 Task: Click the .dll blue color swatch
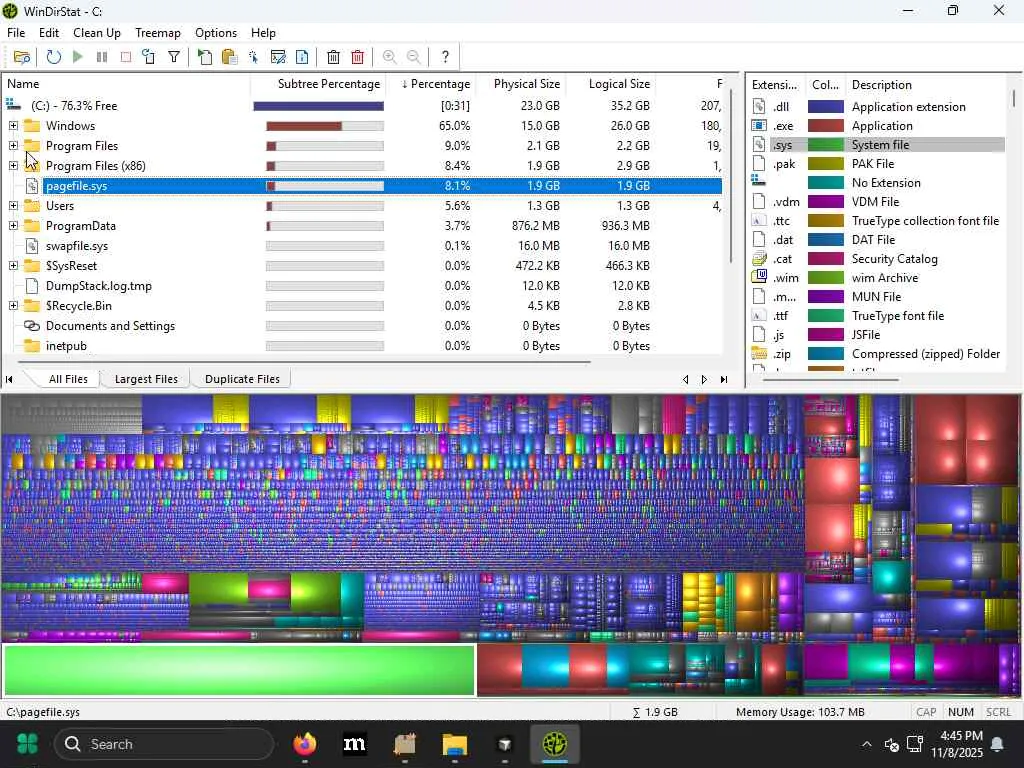coord(825,106)
